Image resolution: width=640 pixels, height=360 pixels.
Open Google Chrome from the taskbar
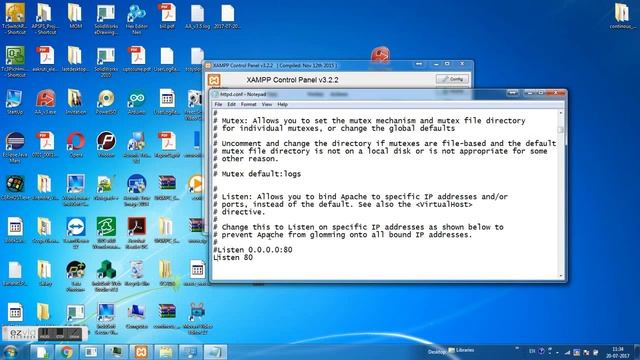click(x=67, y=352)
